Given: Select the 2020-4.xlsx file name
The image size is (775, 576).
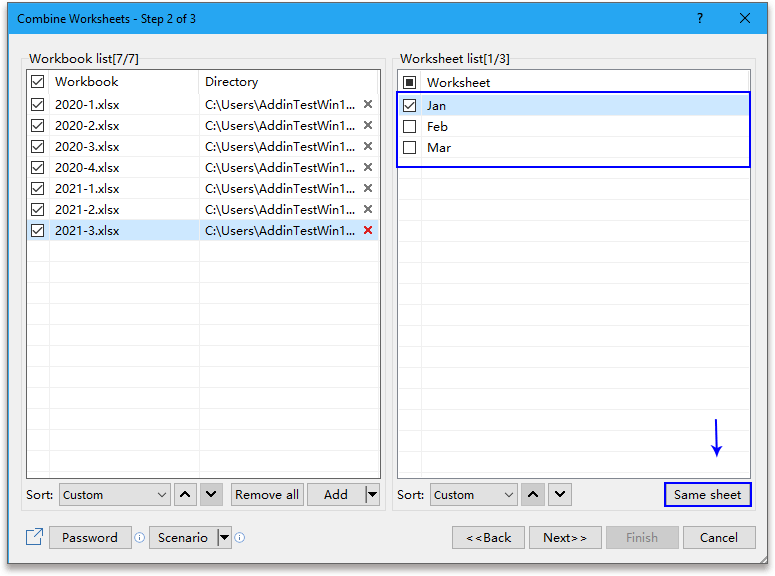Looking at the screenshot, I should coord(87,168).
